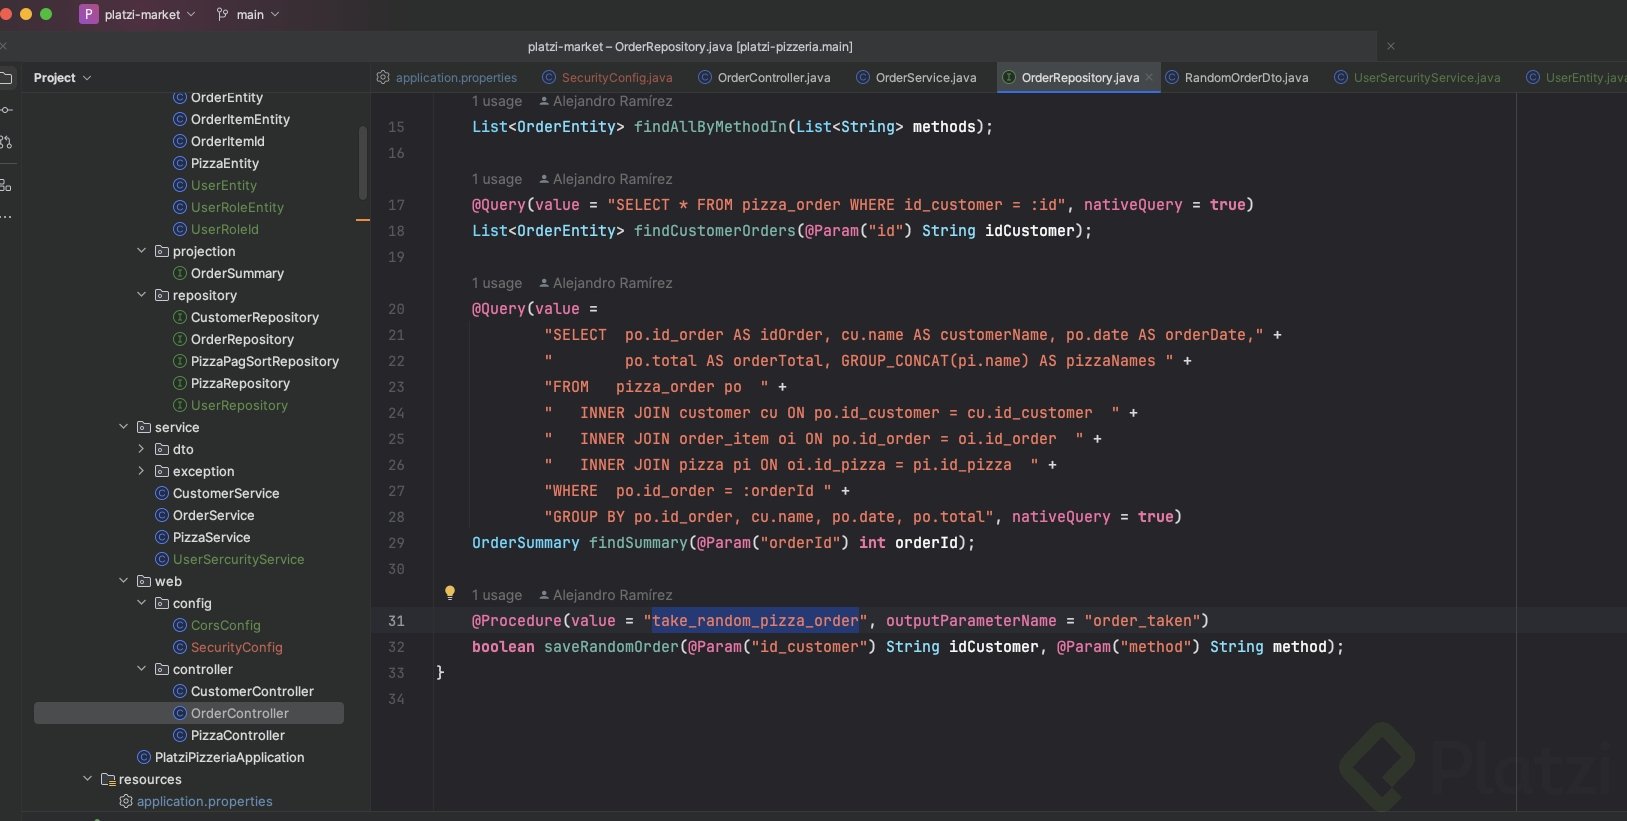This screenshot has width=1627, height=821.
Task: Click author Alejandro Ramírez above @Procedure line
Action: [612, 595]
